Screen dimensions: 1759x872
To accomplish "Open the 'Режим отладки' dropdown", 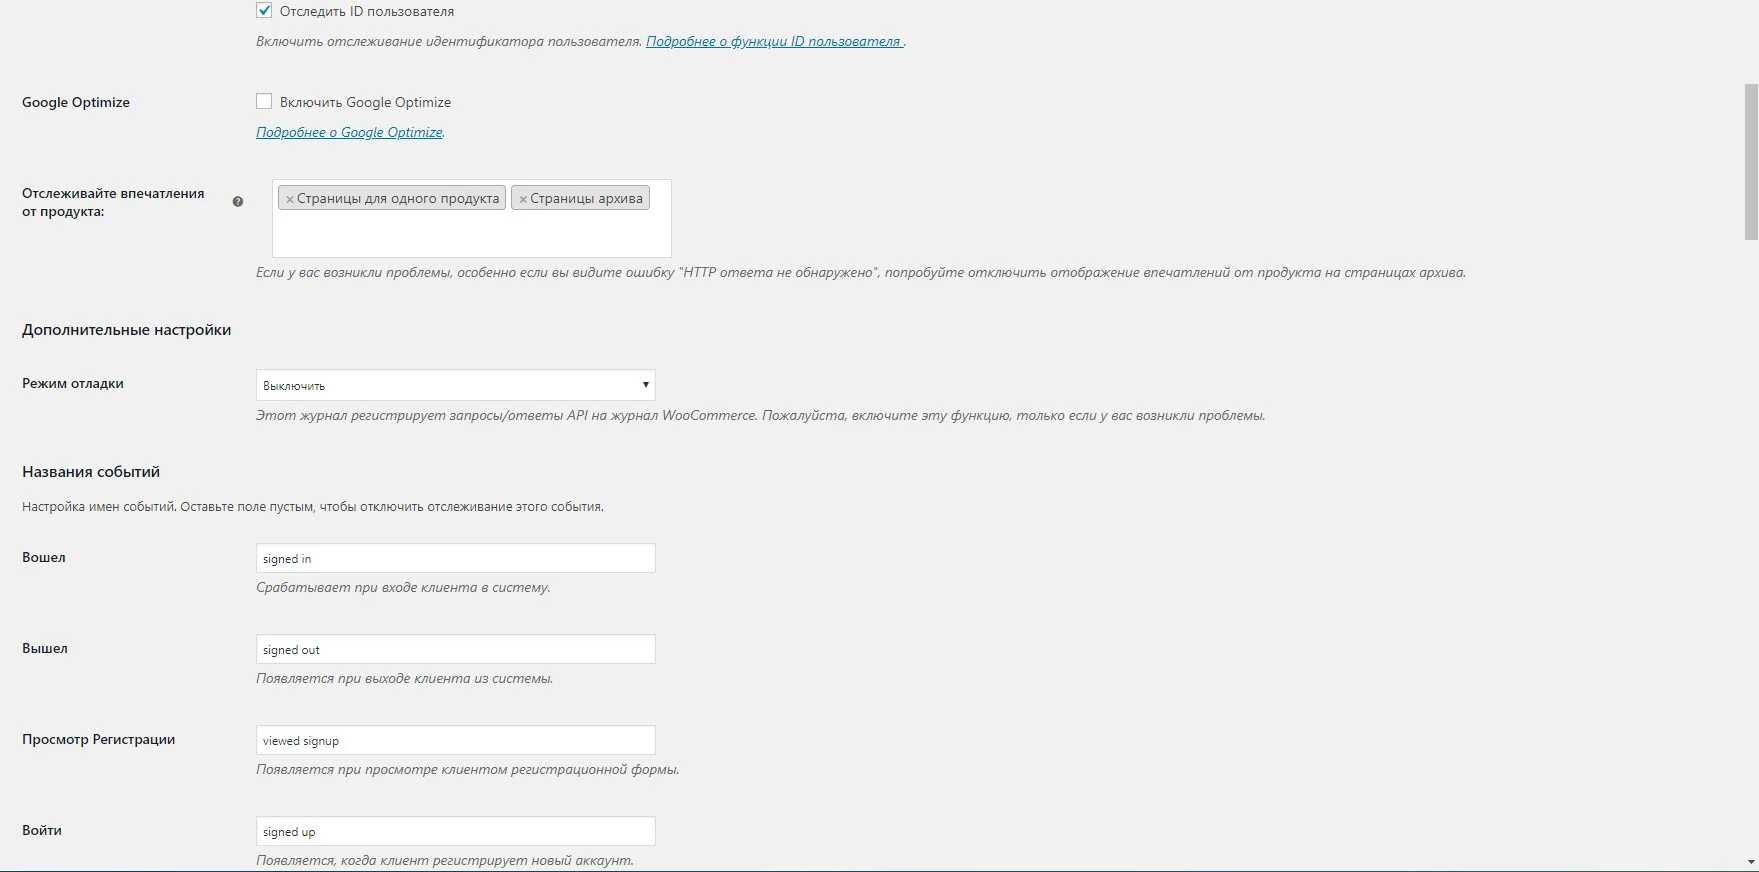I will (456, 385).
